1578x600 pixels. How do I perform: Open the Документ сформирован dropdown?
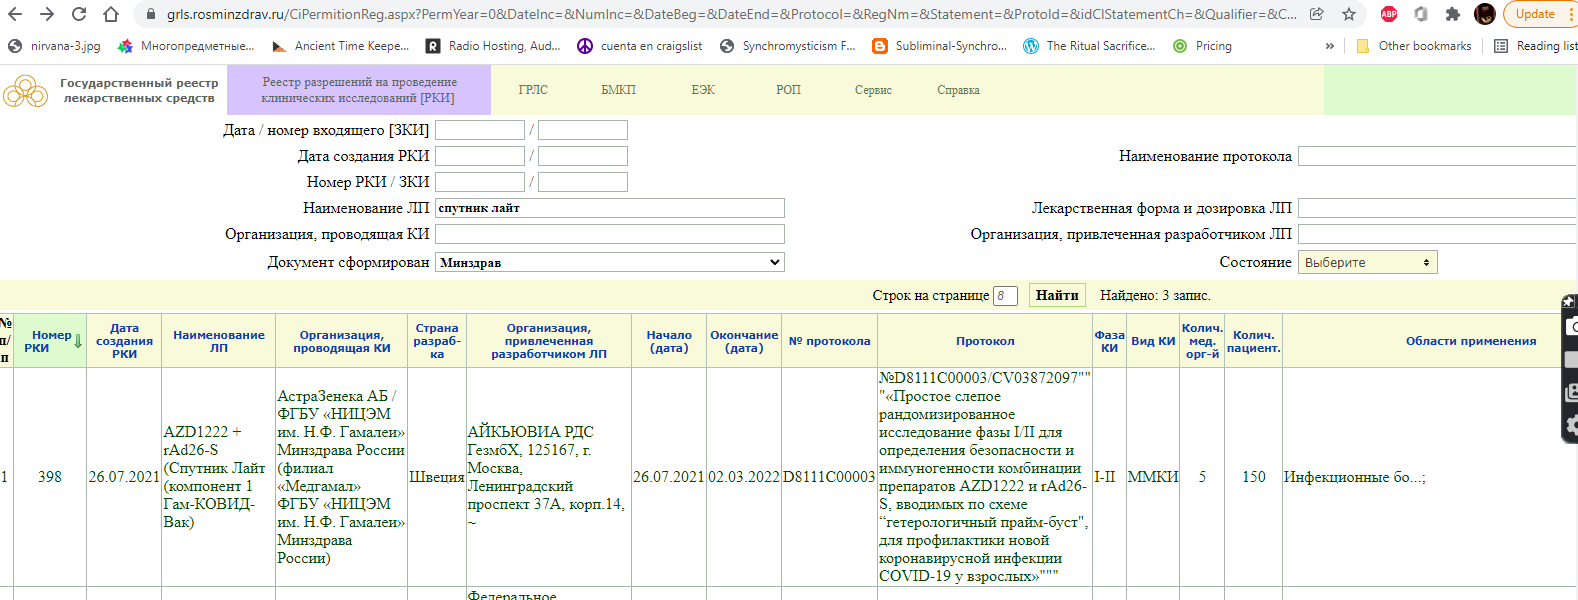tap(610, 262)
